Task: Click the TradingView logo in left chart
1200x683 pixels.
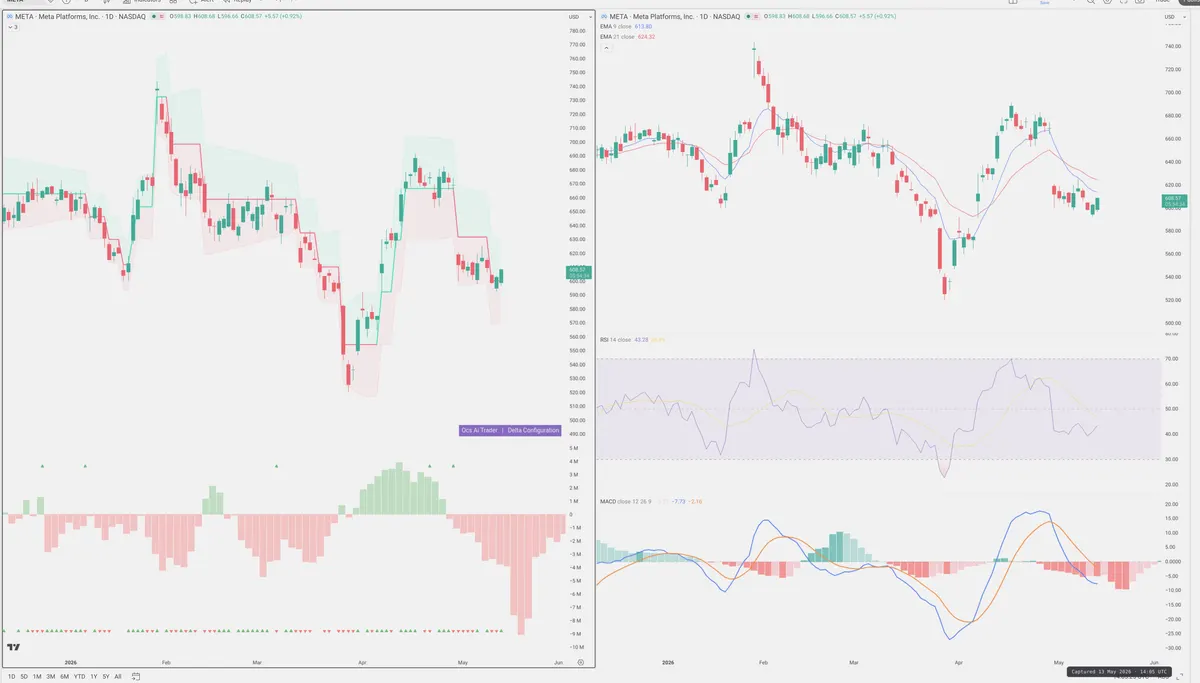Action: pyautogui.click(x=13, y=648)
